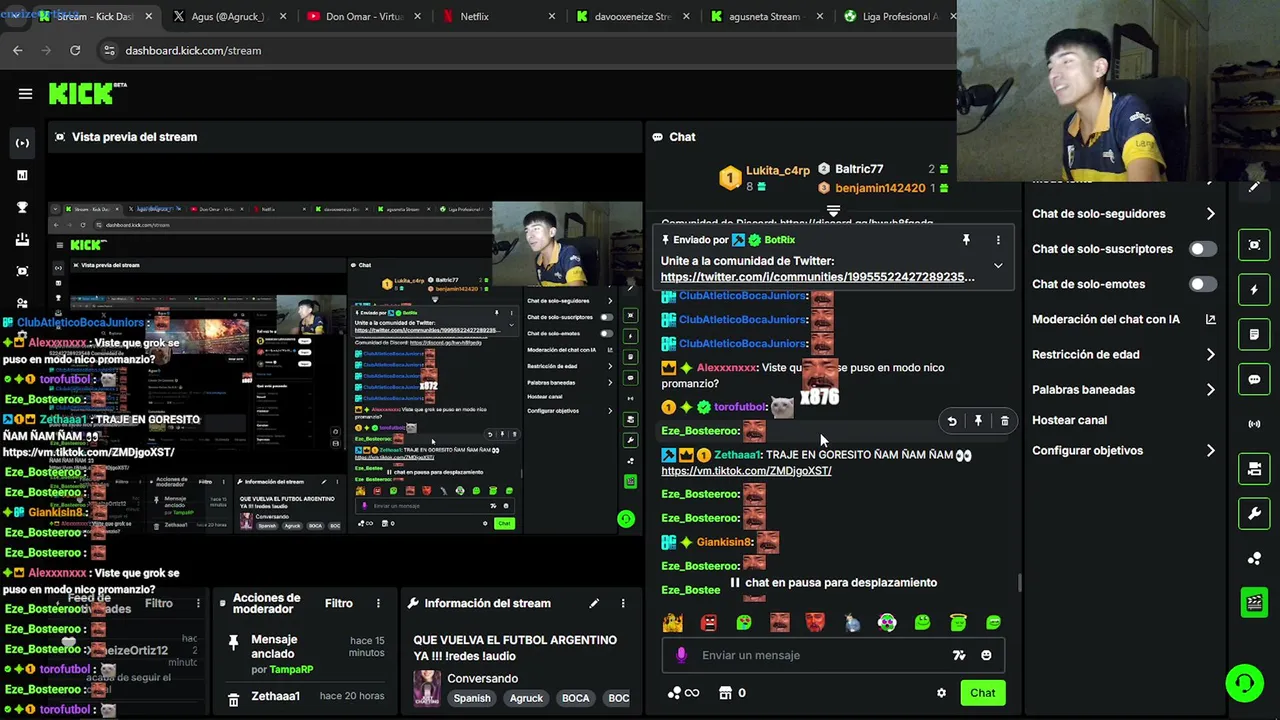Go back with browser back arrow
The image size is (1280, 720).
tap(18, 50)
